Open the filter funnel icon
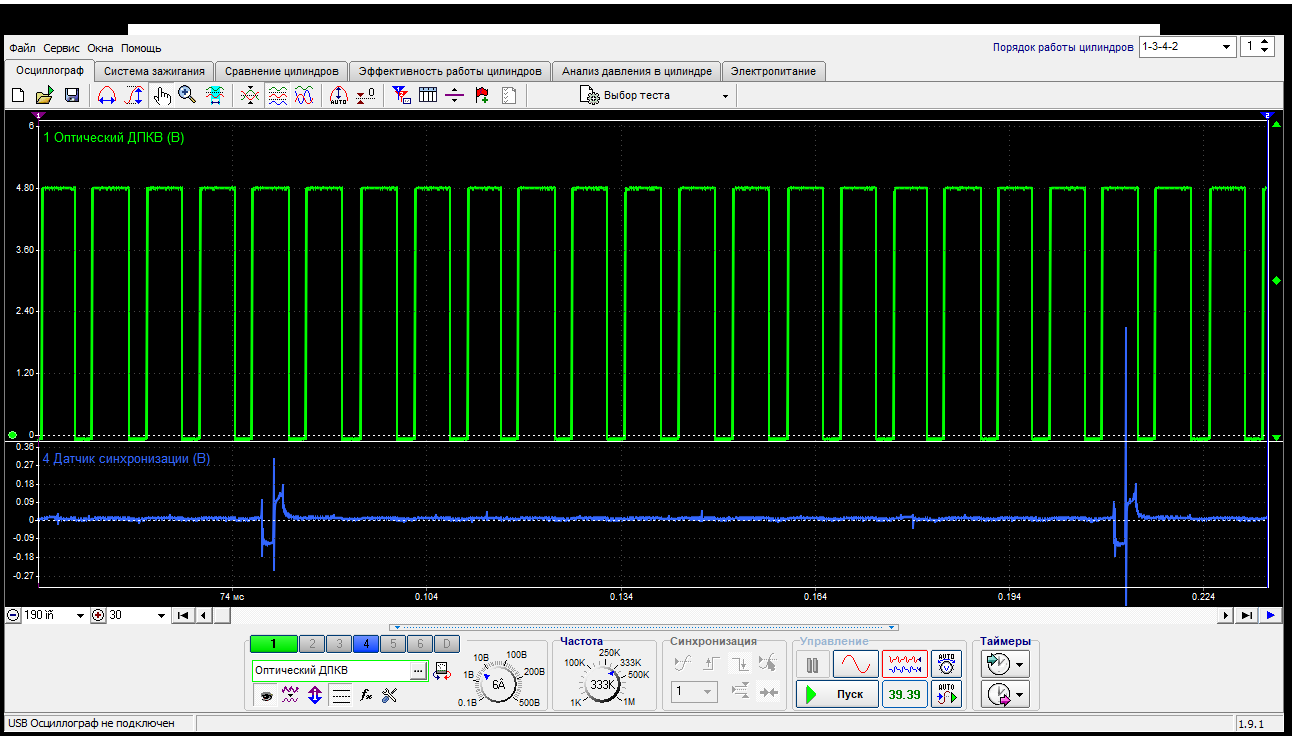The image size is (1296, 736). point(401,95)
